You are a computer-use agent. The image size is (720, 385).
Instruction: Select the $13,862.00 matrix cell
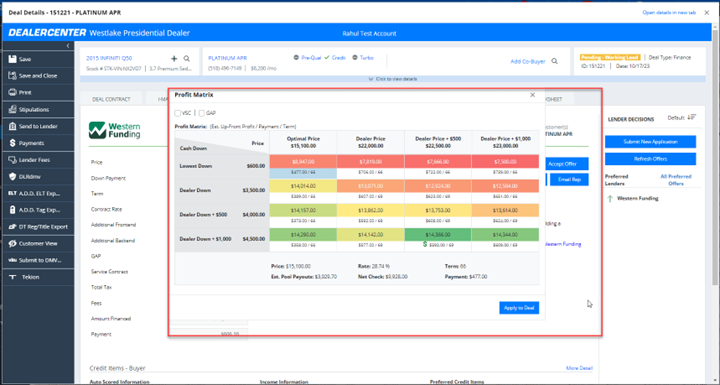pyautogui.click(x=370, y=210)
